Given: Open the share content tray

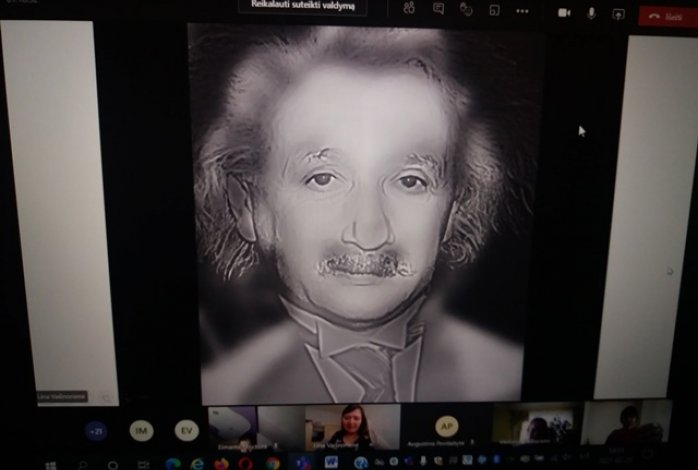Looking at the screenshot, I should click(618, 13).
